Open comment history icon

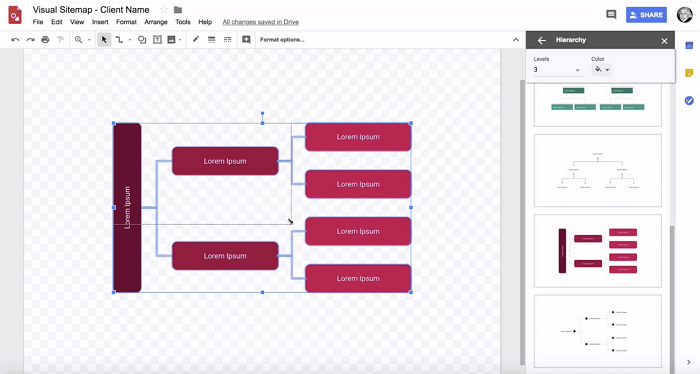tap(611, 15)
